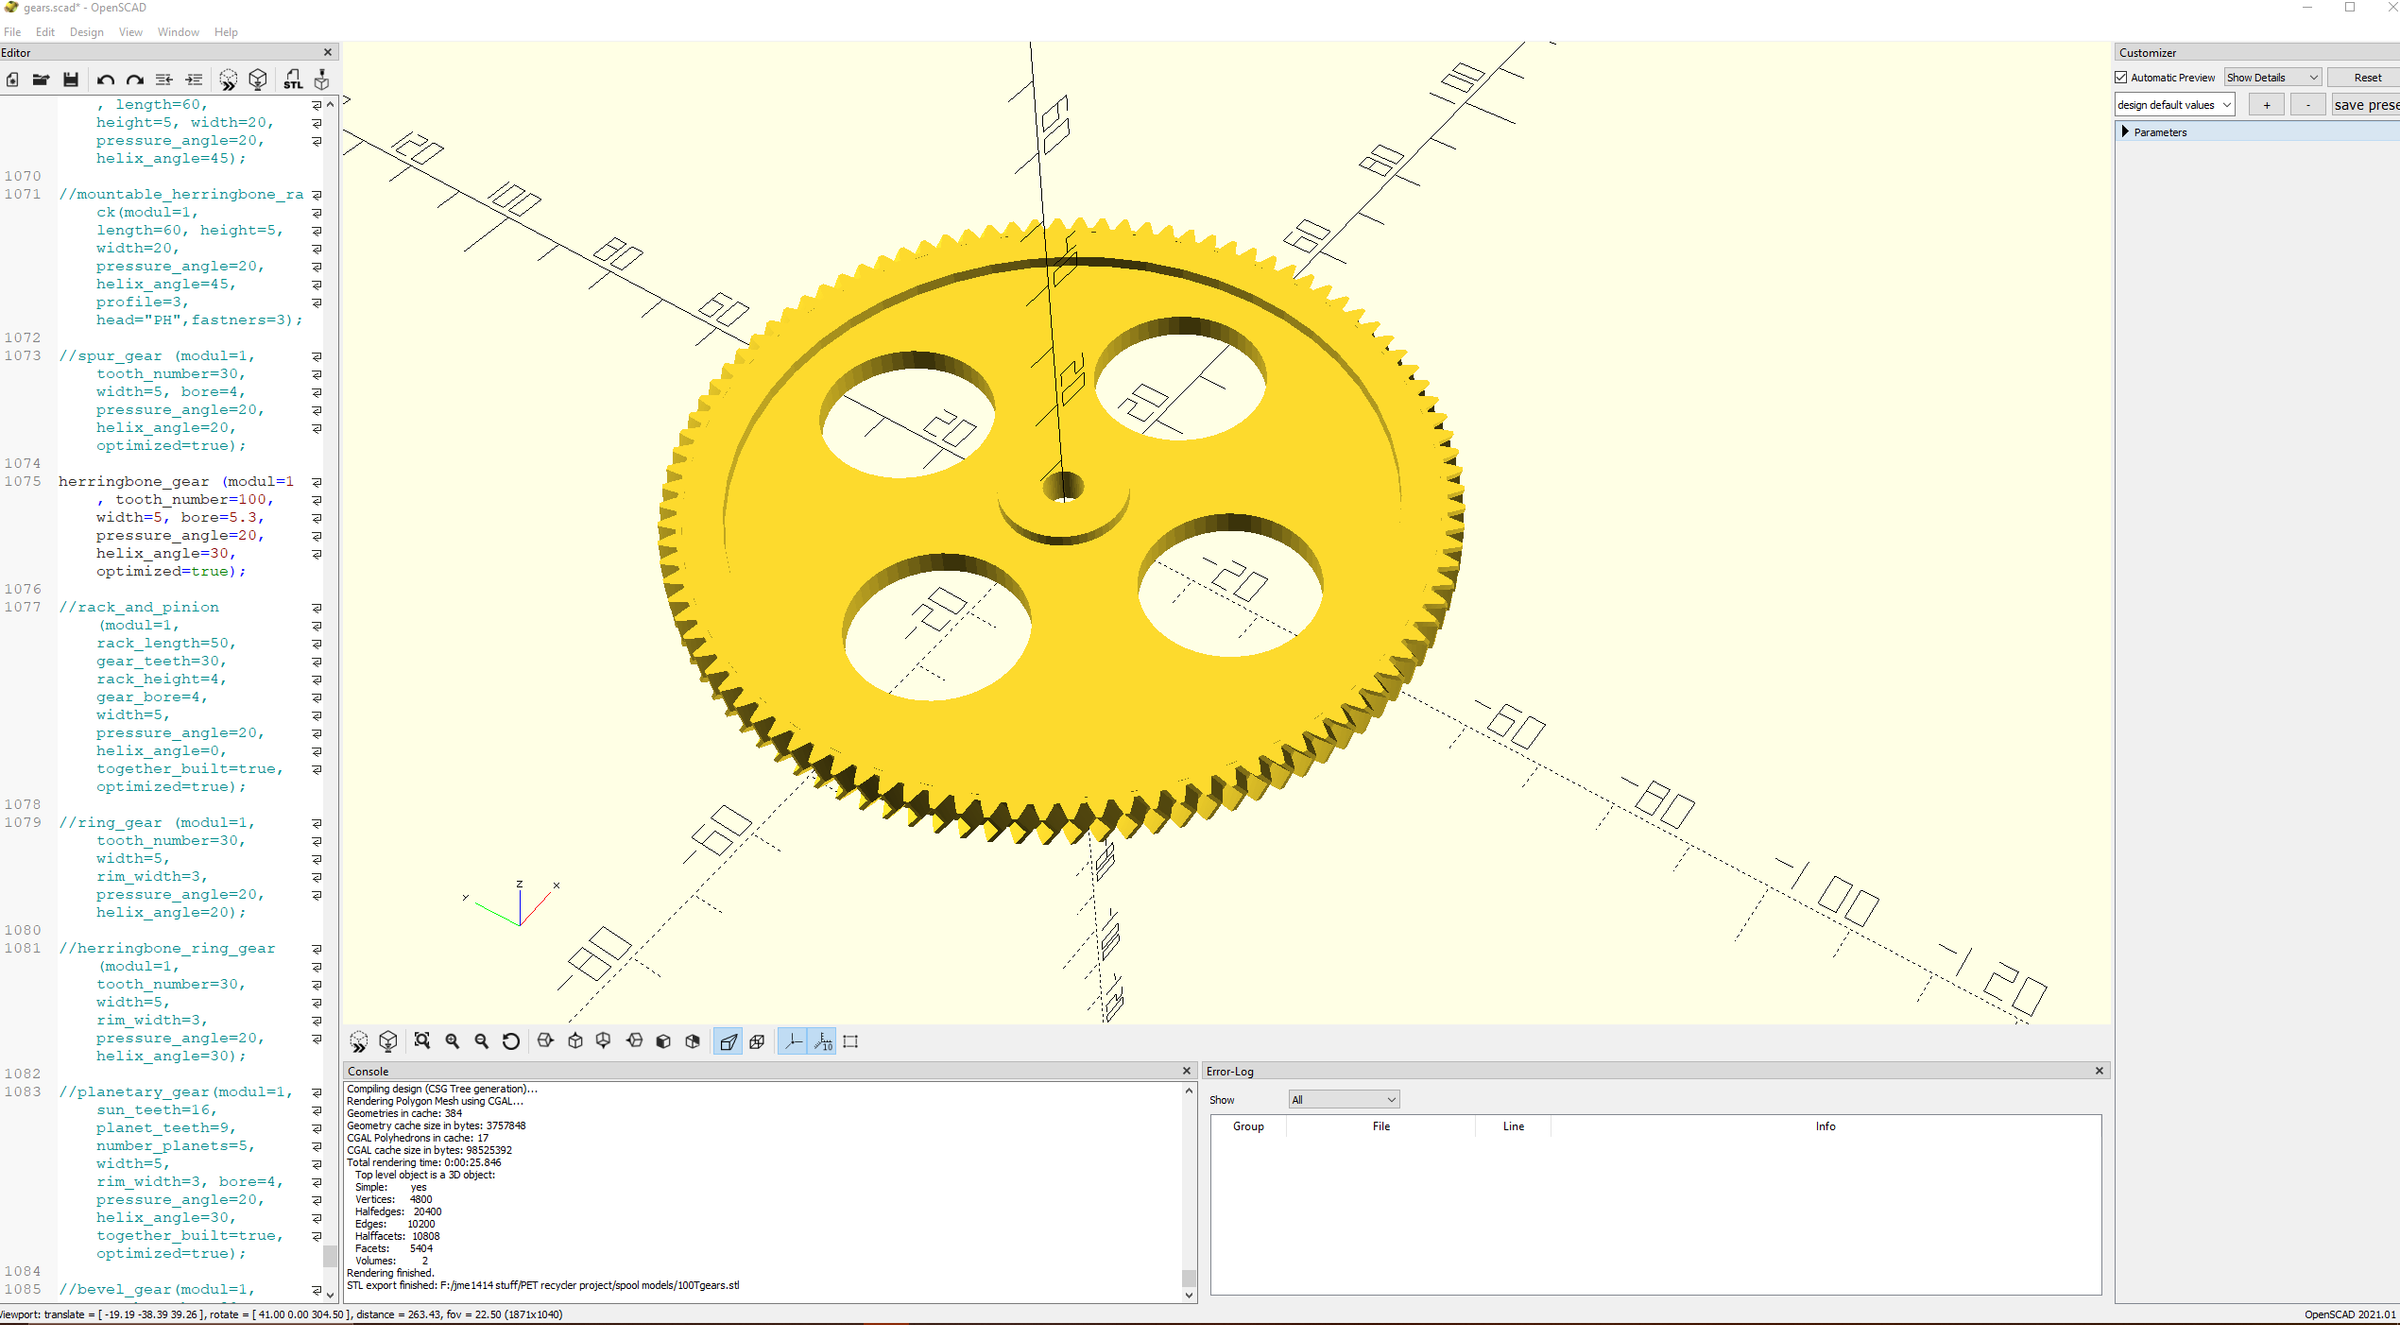Click the Send to 3D printer icon
Screen dimensions: 2400x1325
point(322,80)
